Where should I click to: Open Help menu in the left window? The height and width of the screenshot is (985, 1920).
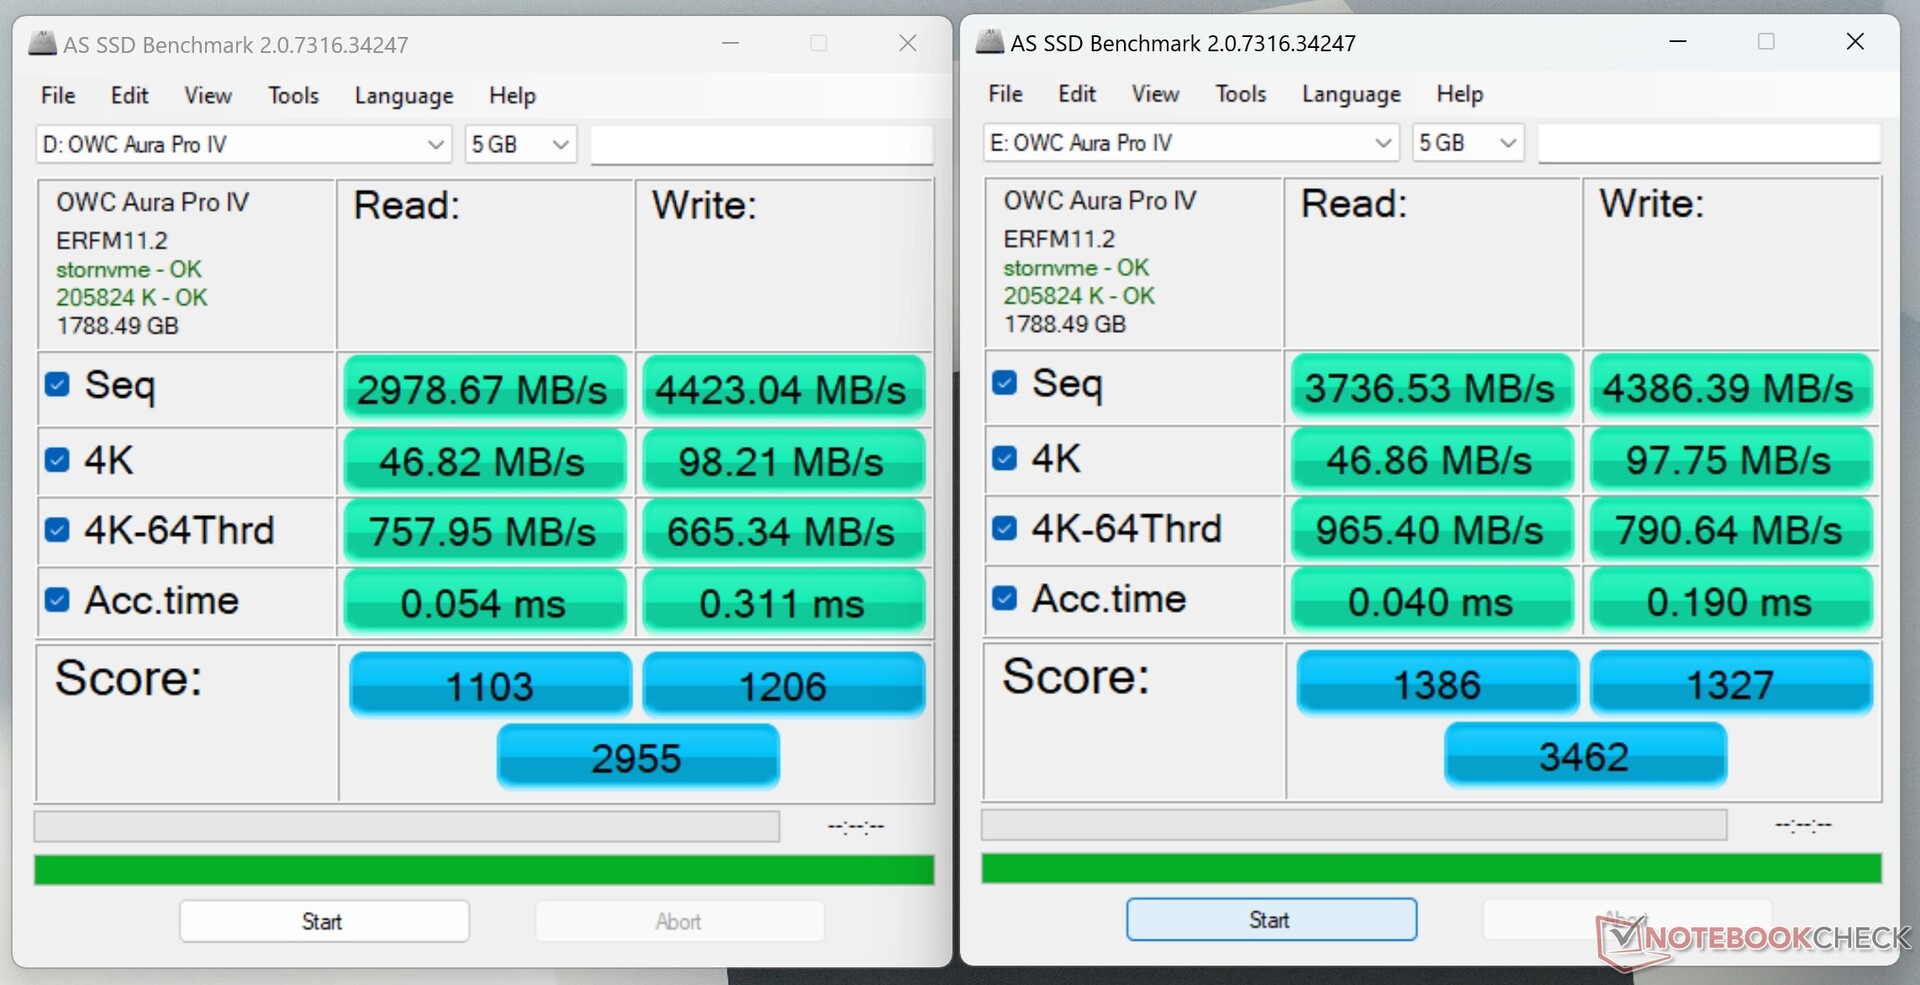point(512,95)
